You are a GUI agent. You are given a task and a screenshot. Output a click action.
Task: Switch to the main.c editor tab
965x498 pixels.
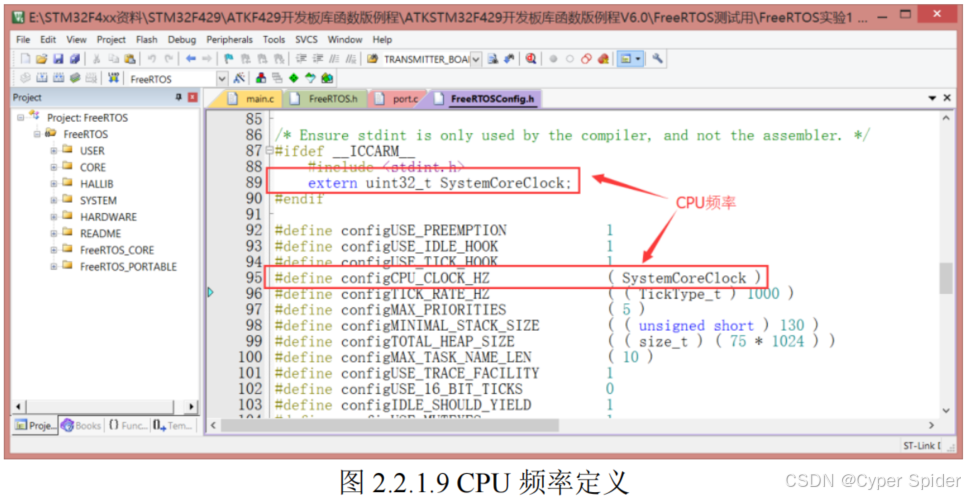(x=253, y=98)
